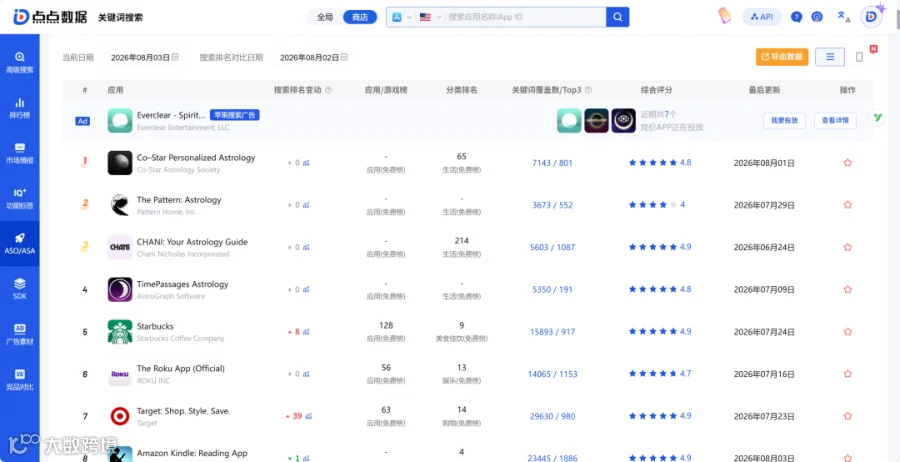Open Target: Shop. Style. Save. link
The image size is (900, 462).
point(183,411)
